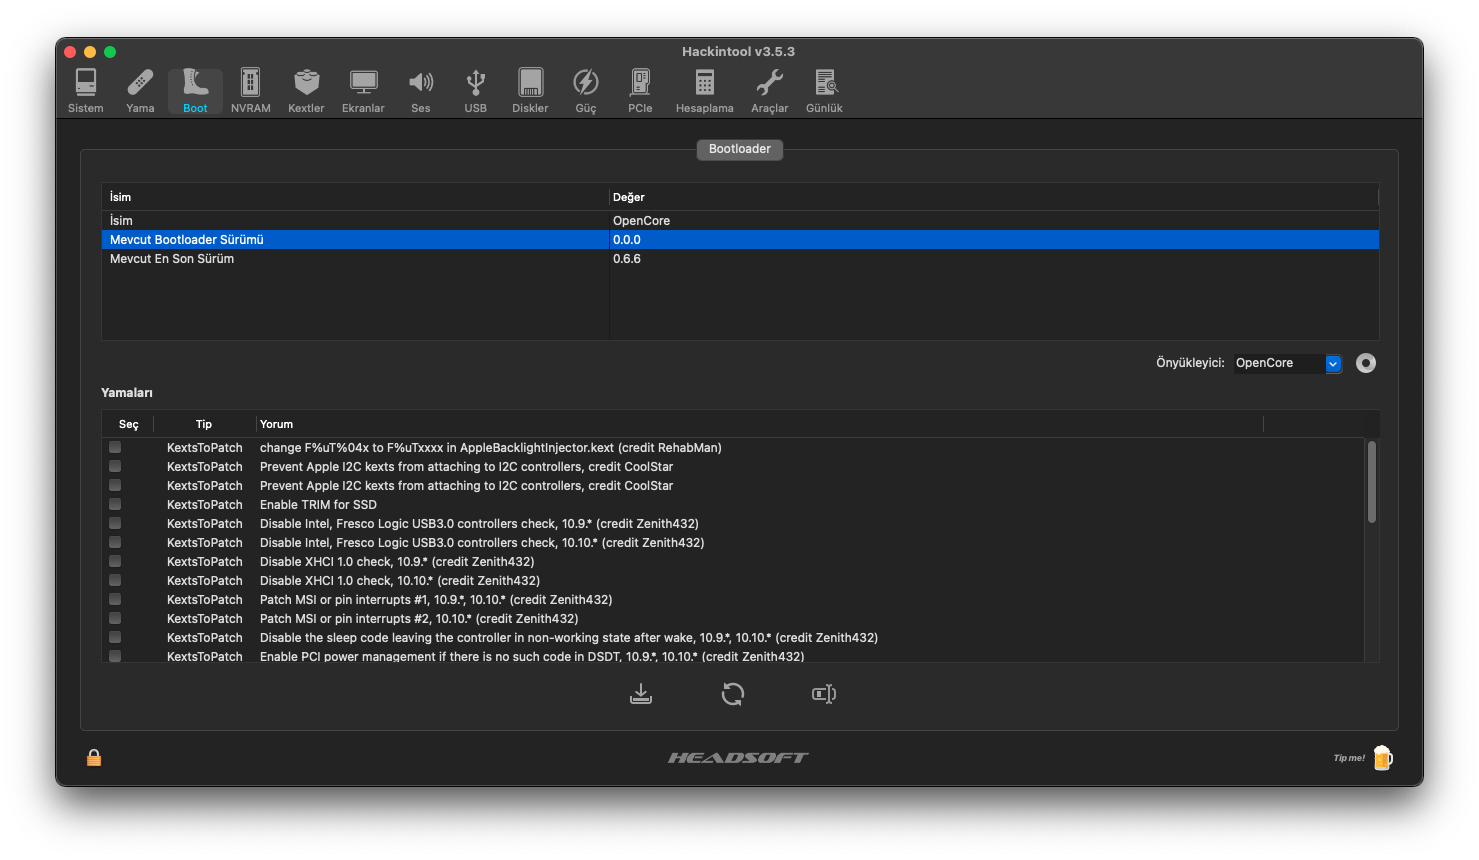Open the Ekranlar displays section

[363, 91]
